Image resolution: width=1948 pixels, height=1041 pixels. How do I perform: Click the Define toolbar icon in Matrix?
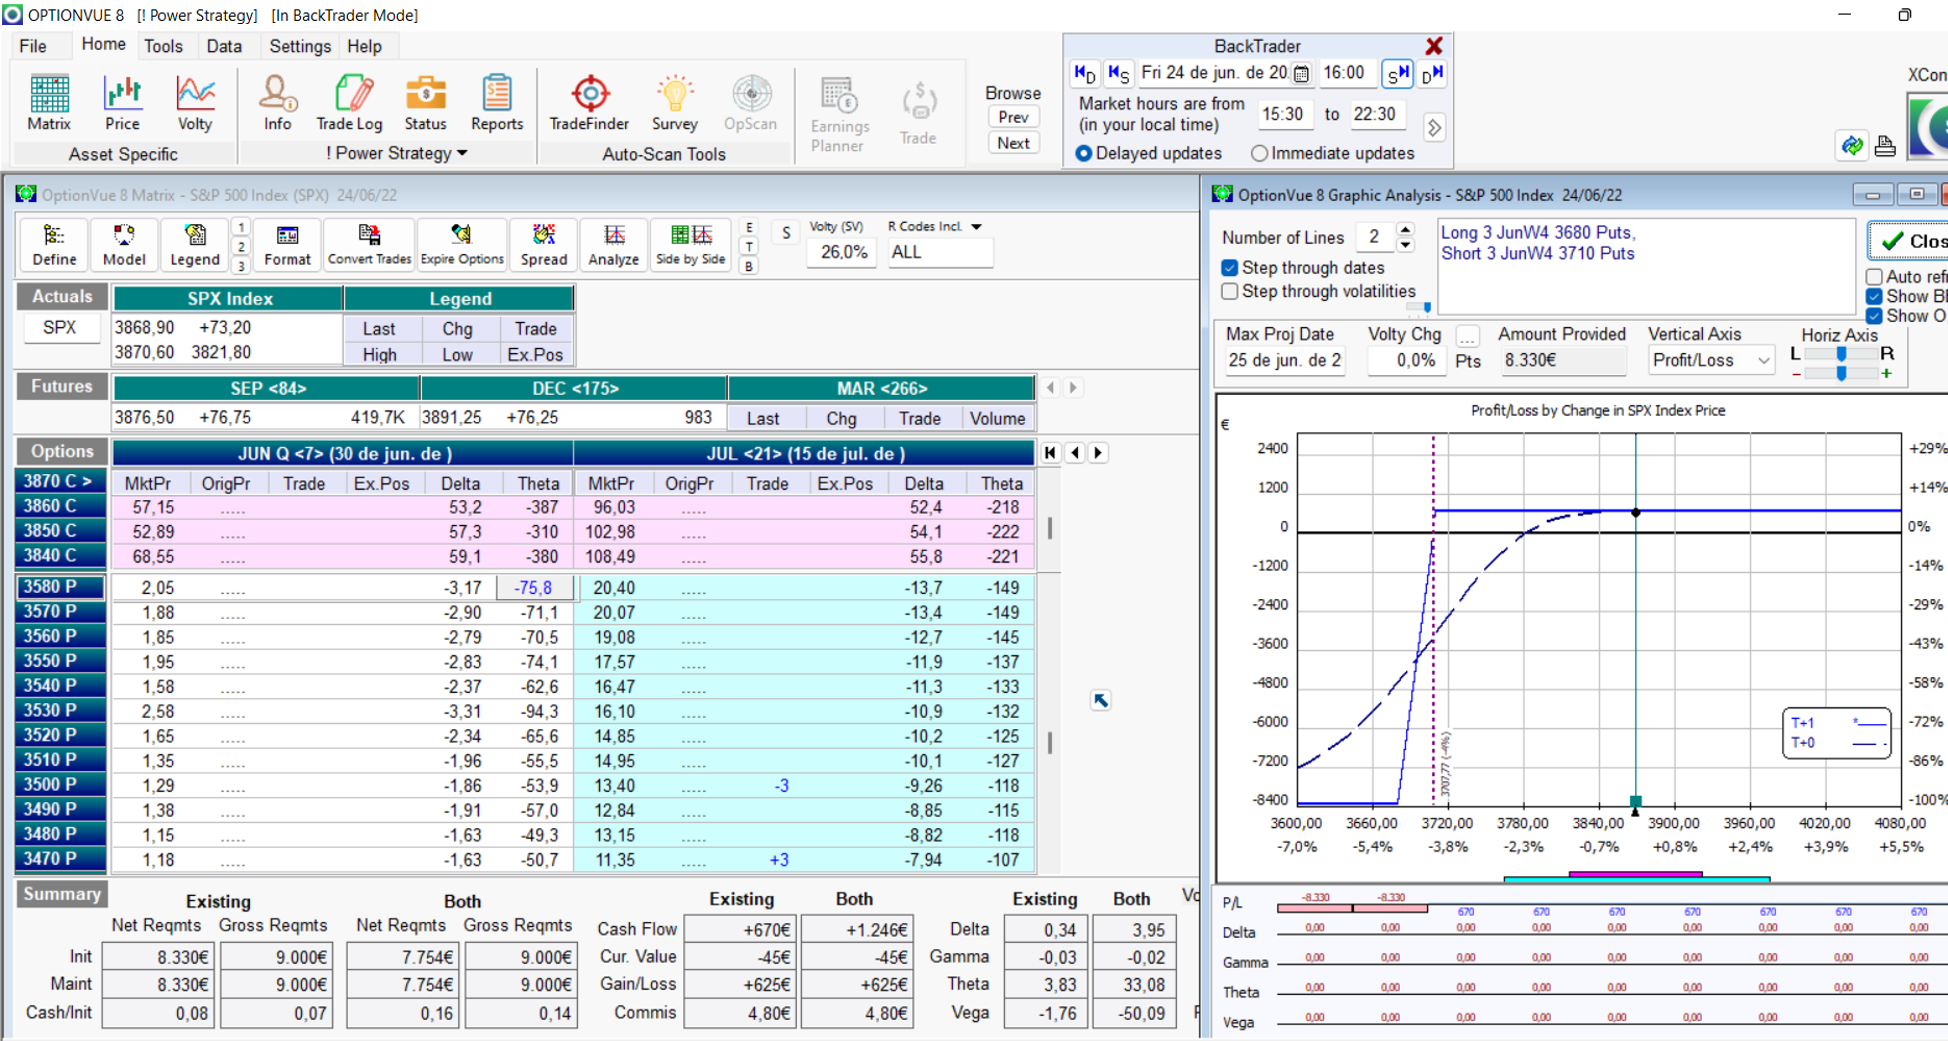(x=54, y=245)
